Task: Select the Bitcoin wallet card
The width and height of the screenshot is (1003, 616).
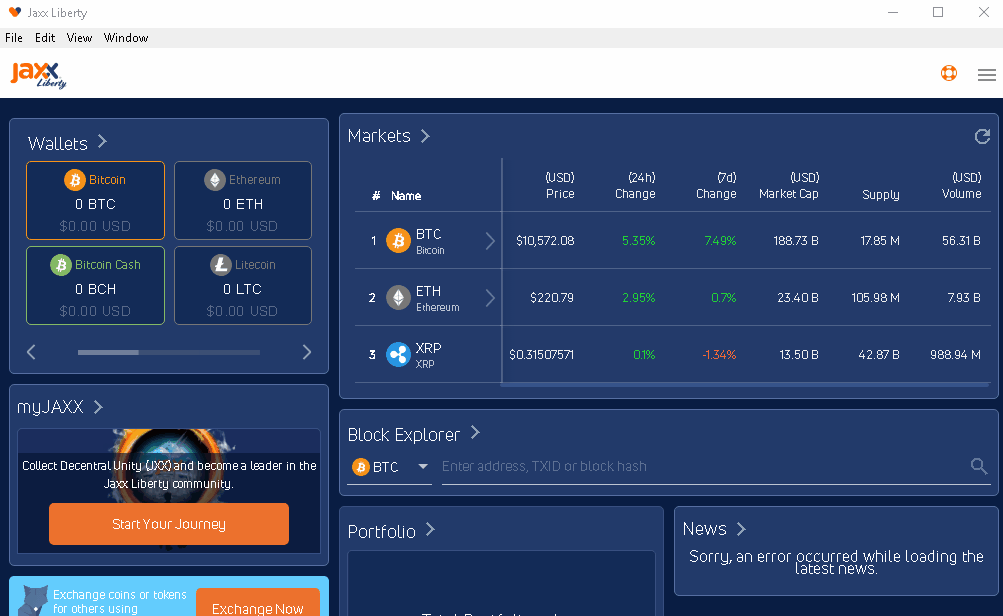Action: pos(95,200)
